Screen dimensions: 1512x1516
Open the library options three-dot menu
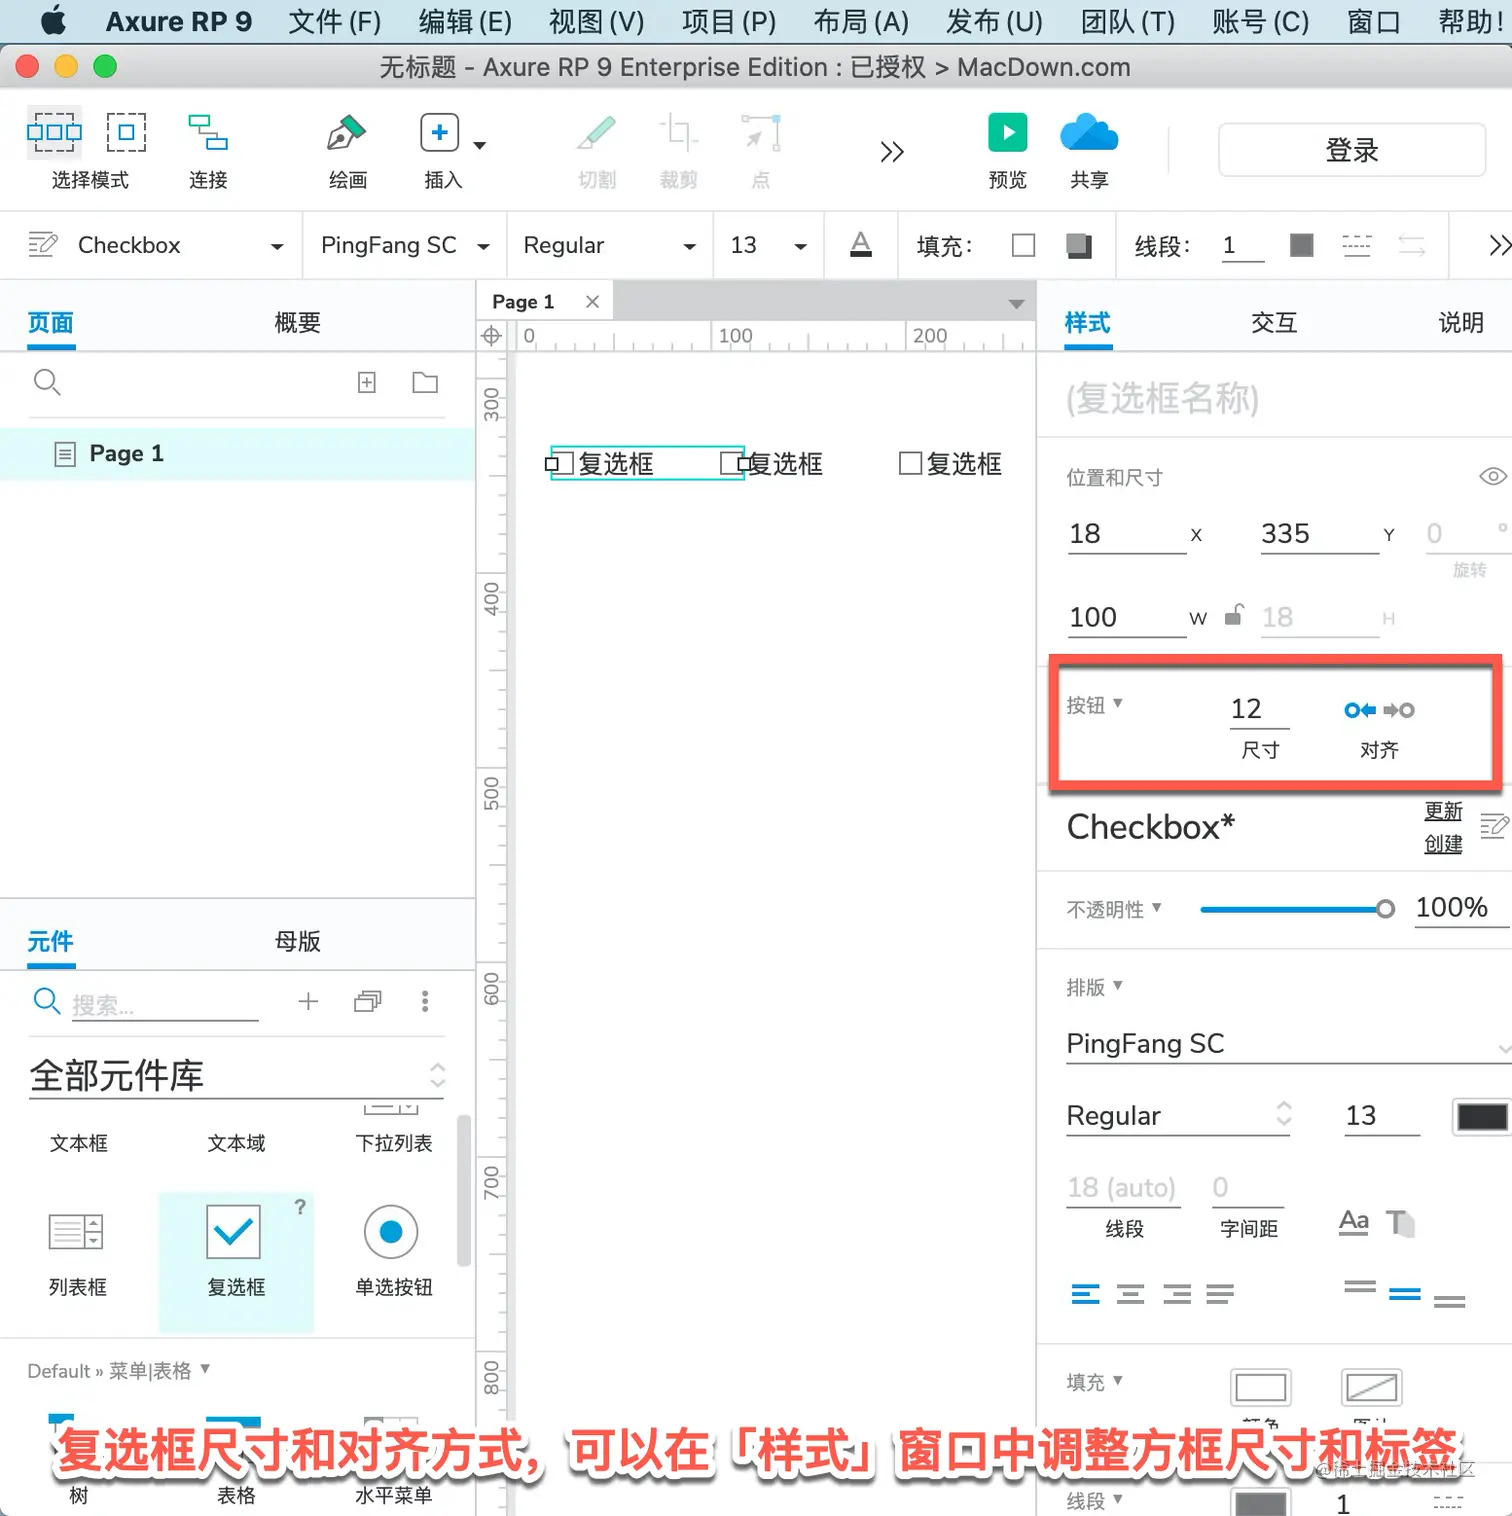[425, 1001]
